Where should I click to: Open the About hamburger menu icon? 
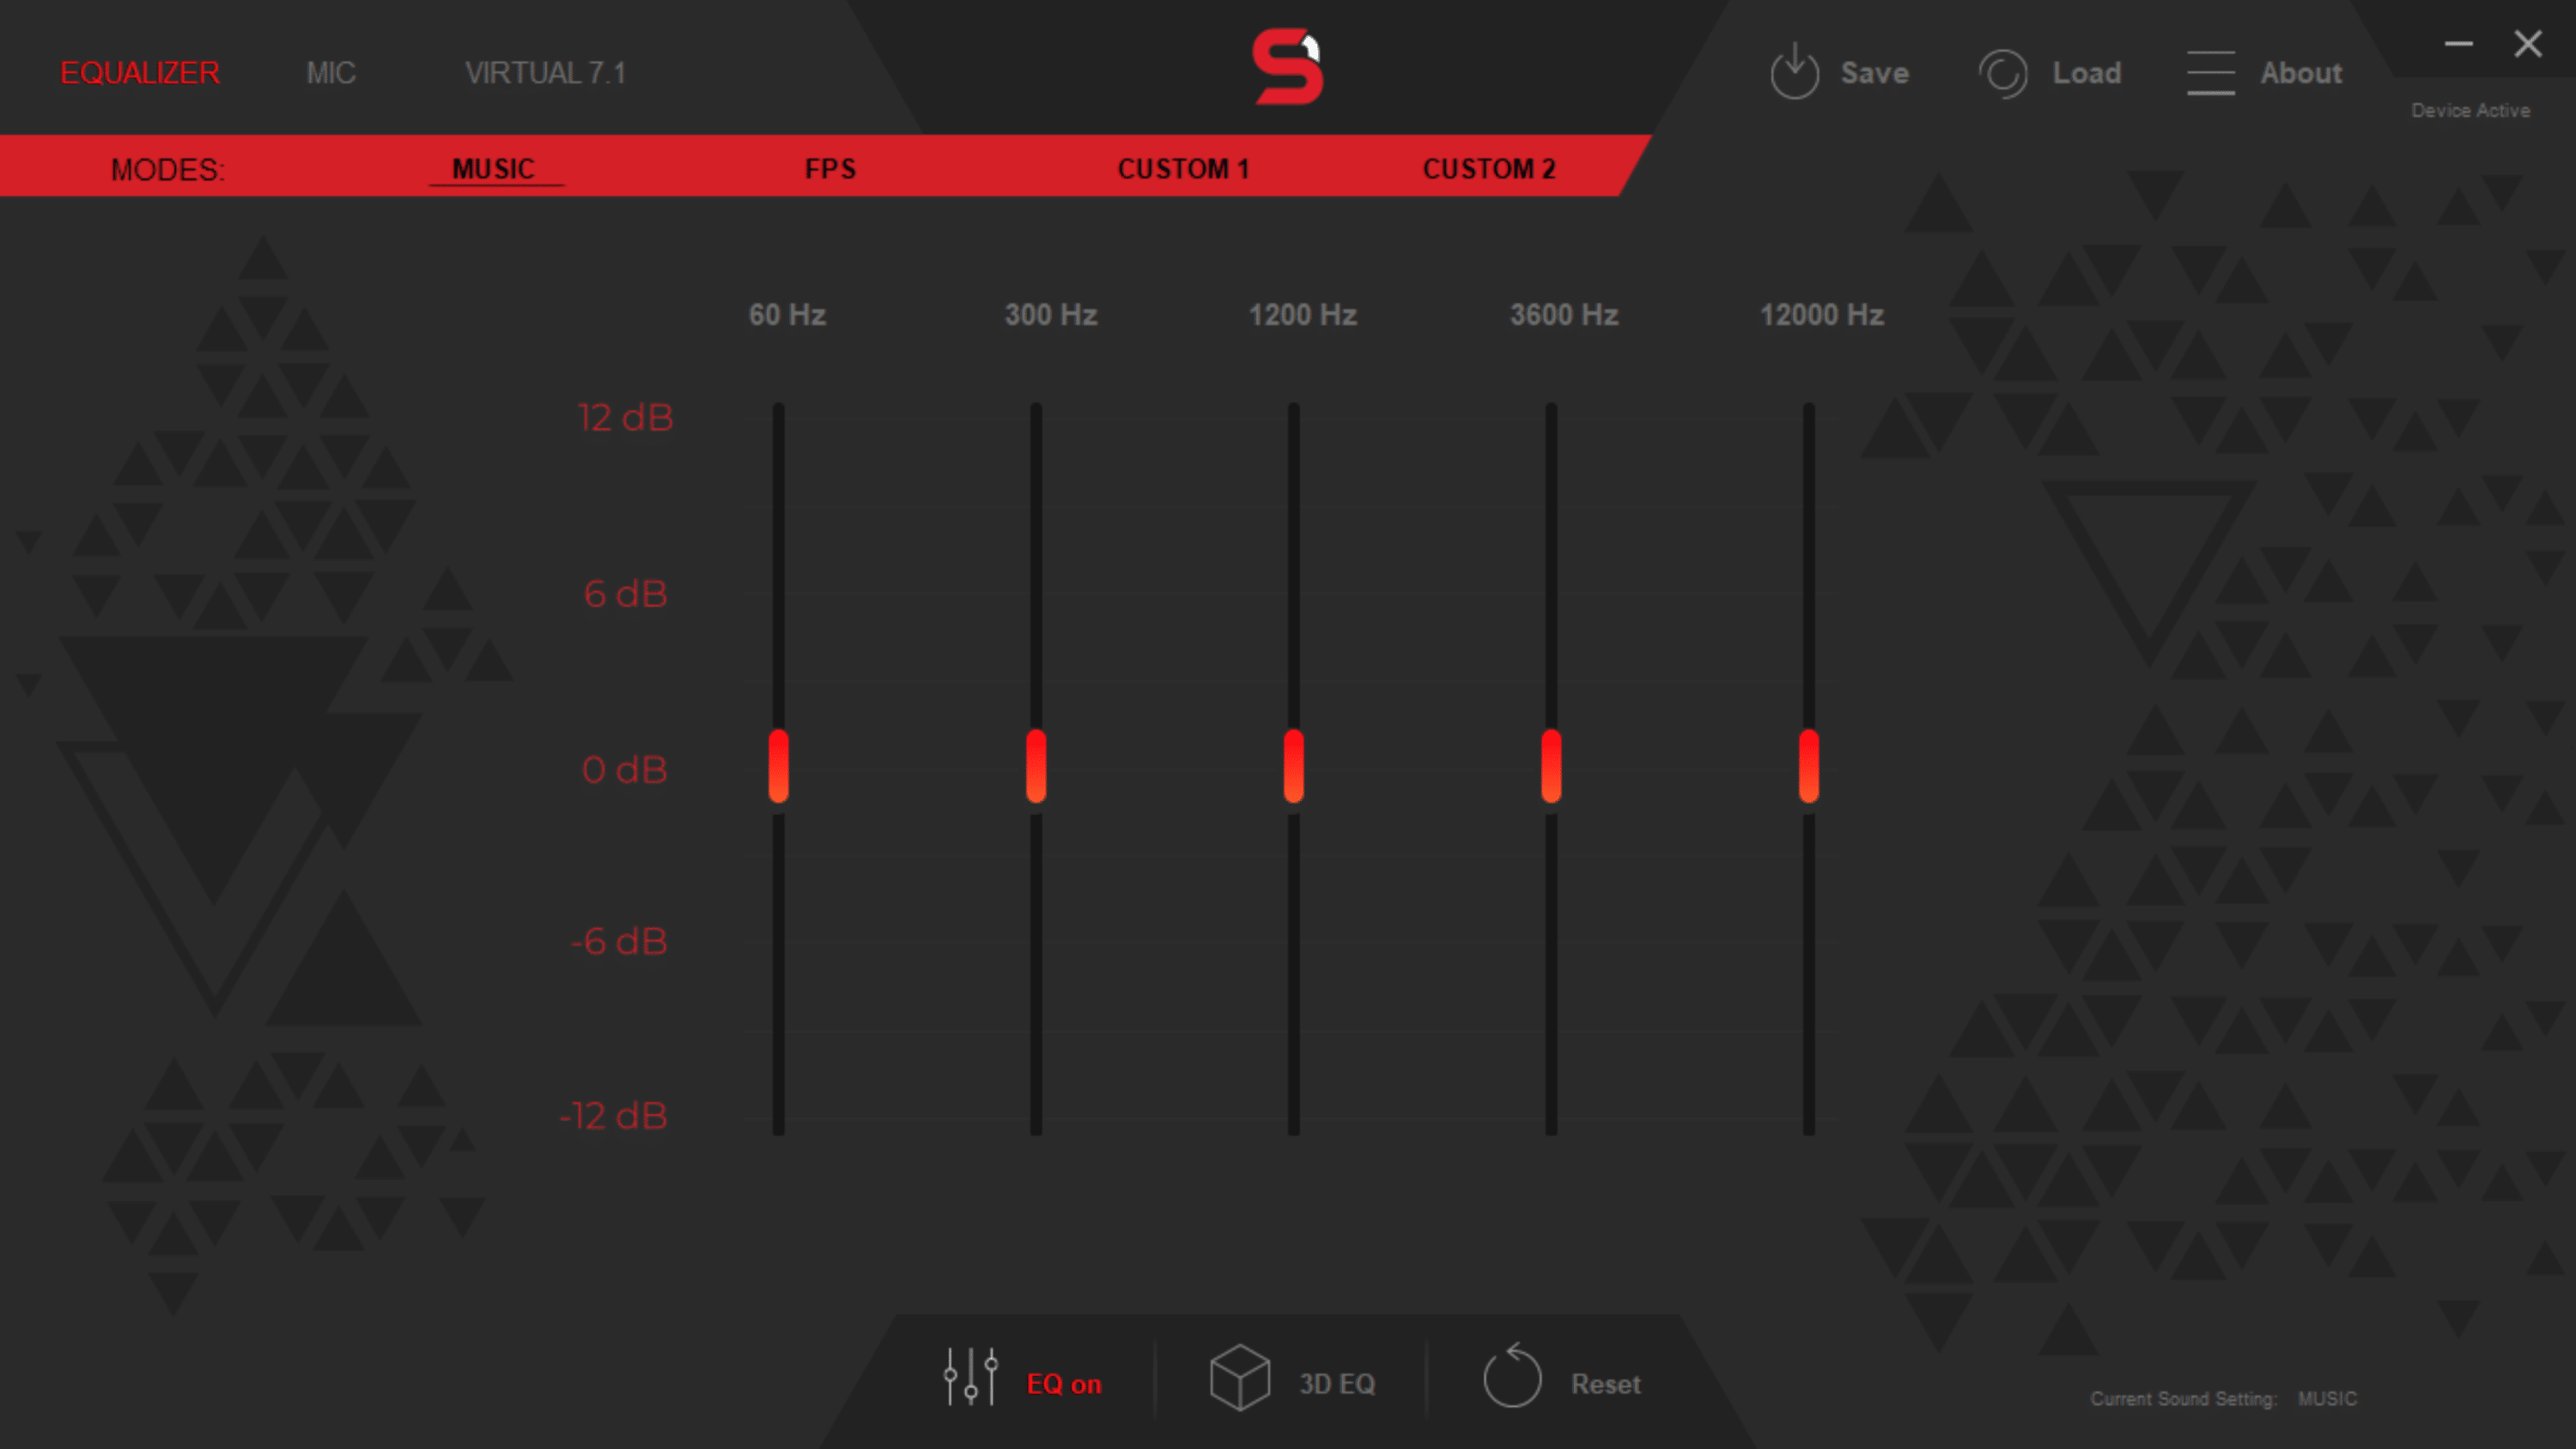pyautogui.click(x=2210, y=73)
